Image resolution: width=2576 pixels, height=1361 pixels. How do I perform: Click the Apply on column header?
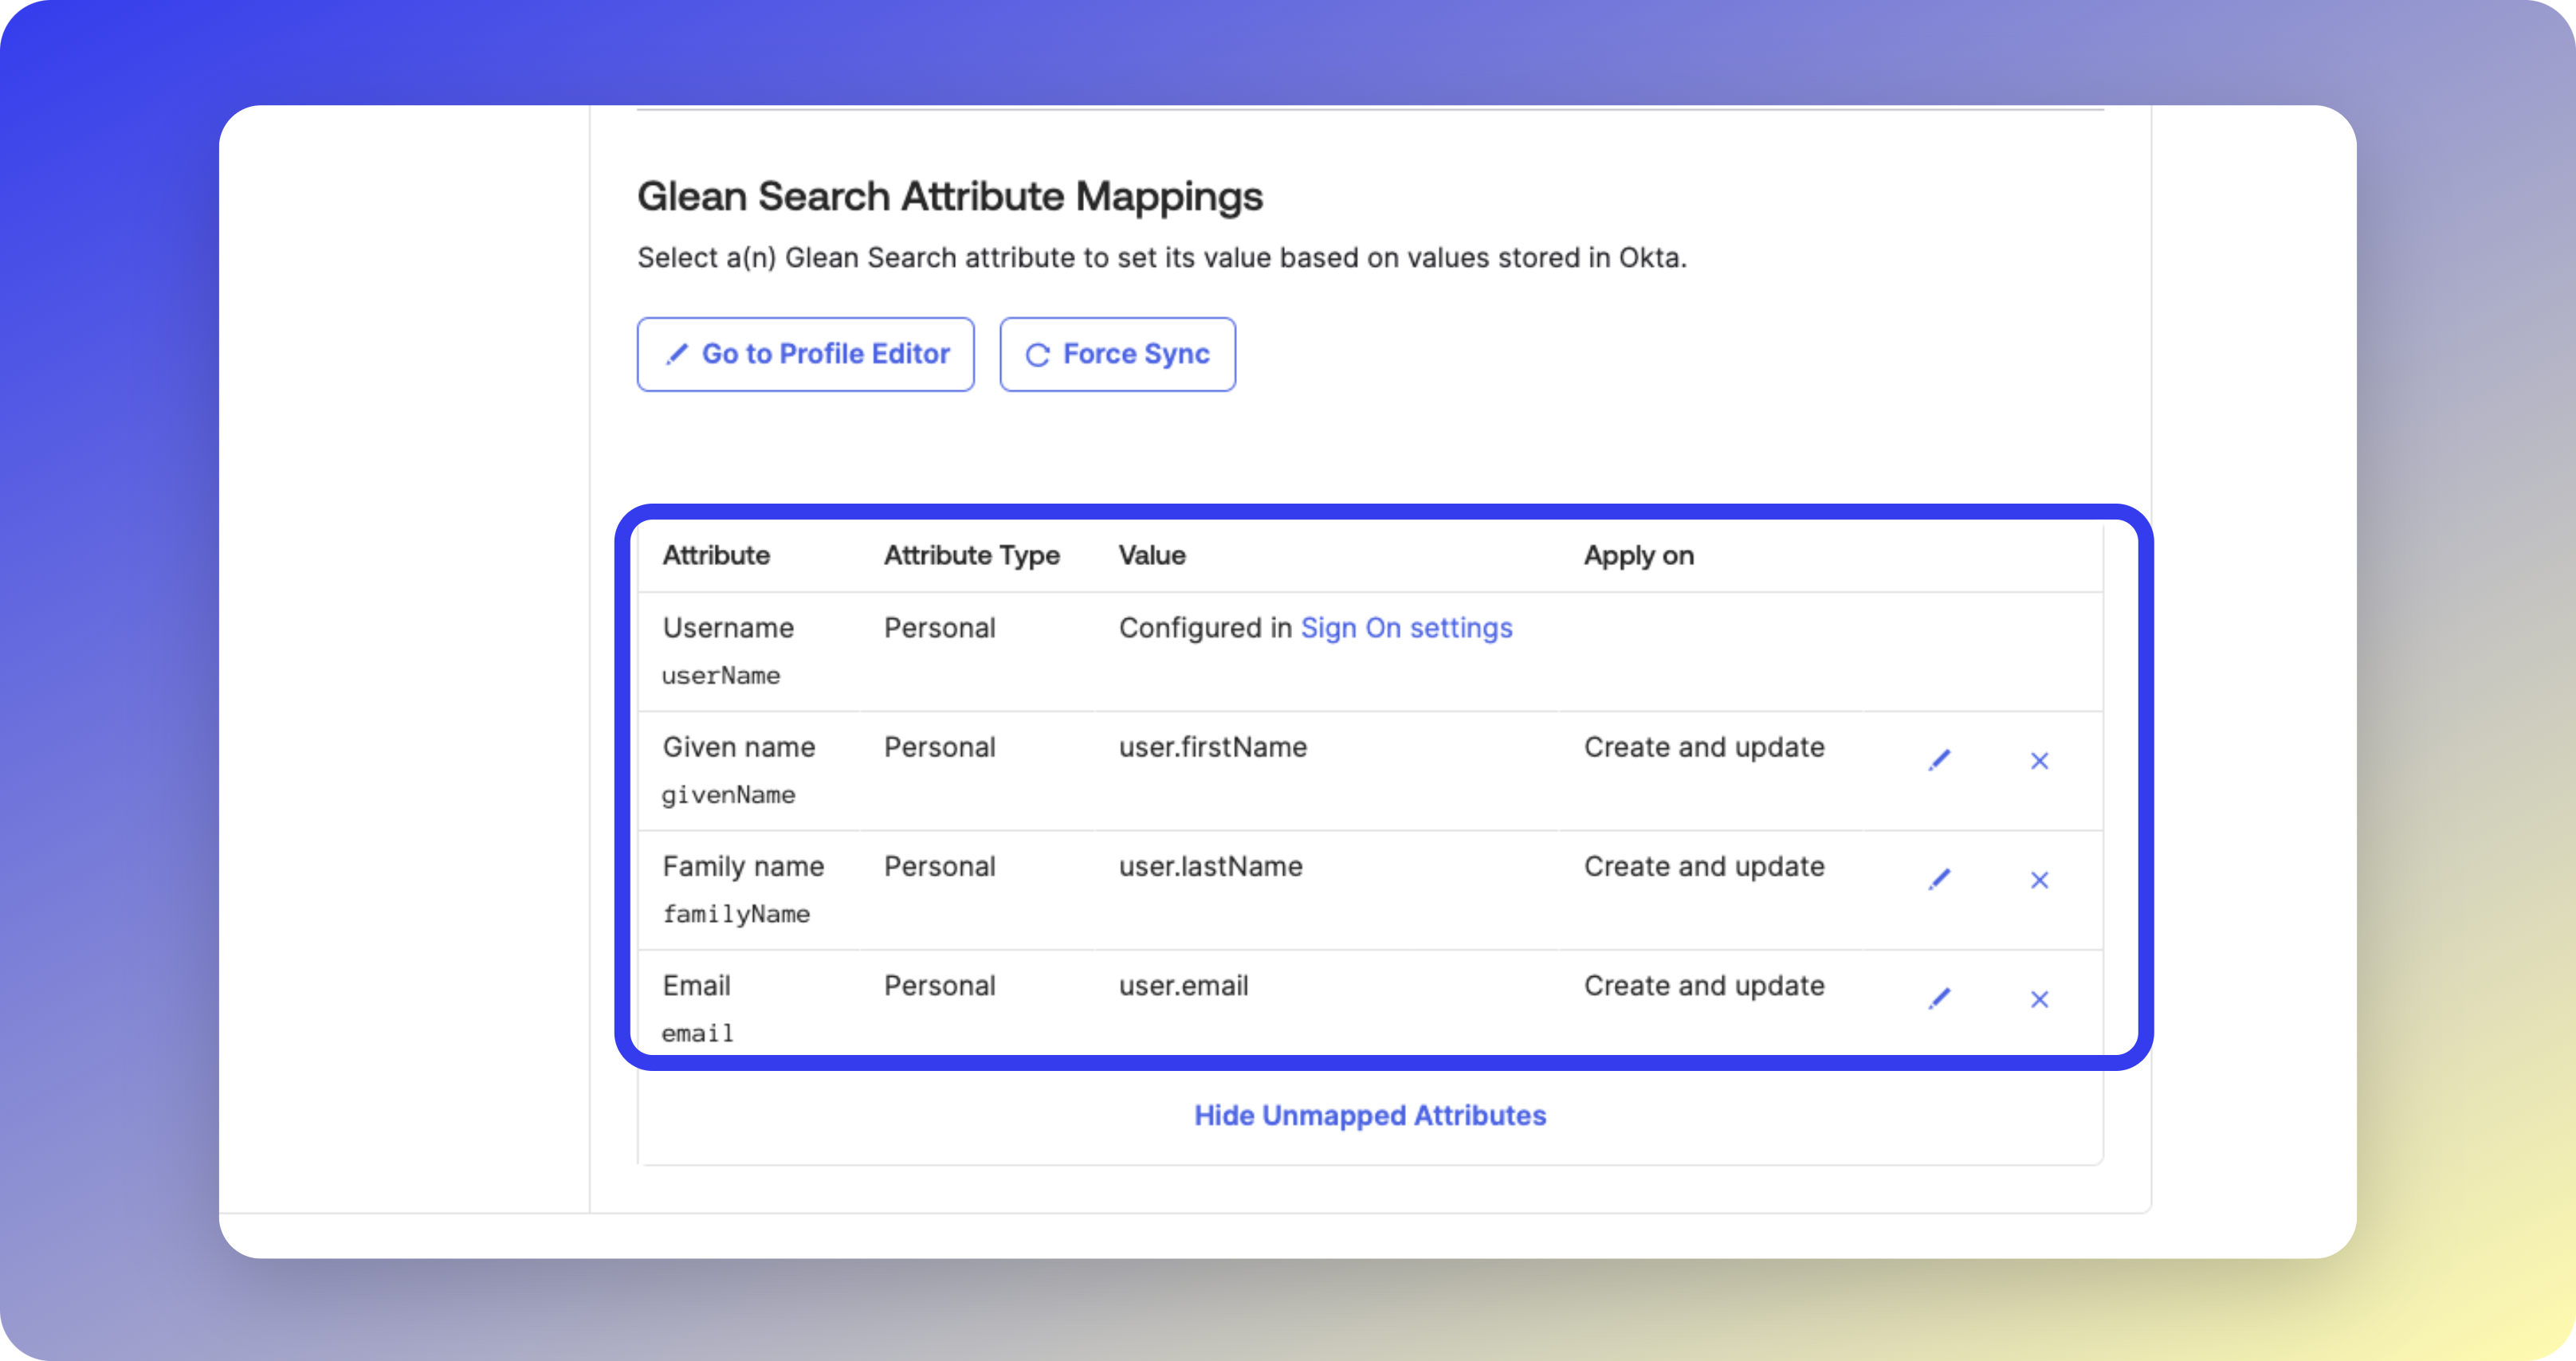click(x=1638, y=555)
